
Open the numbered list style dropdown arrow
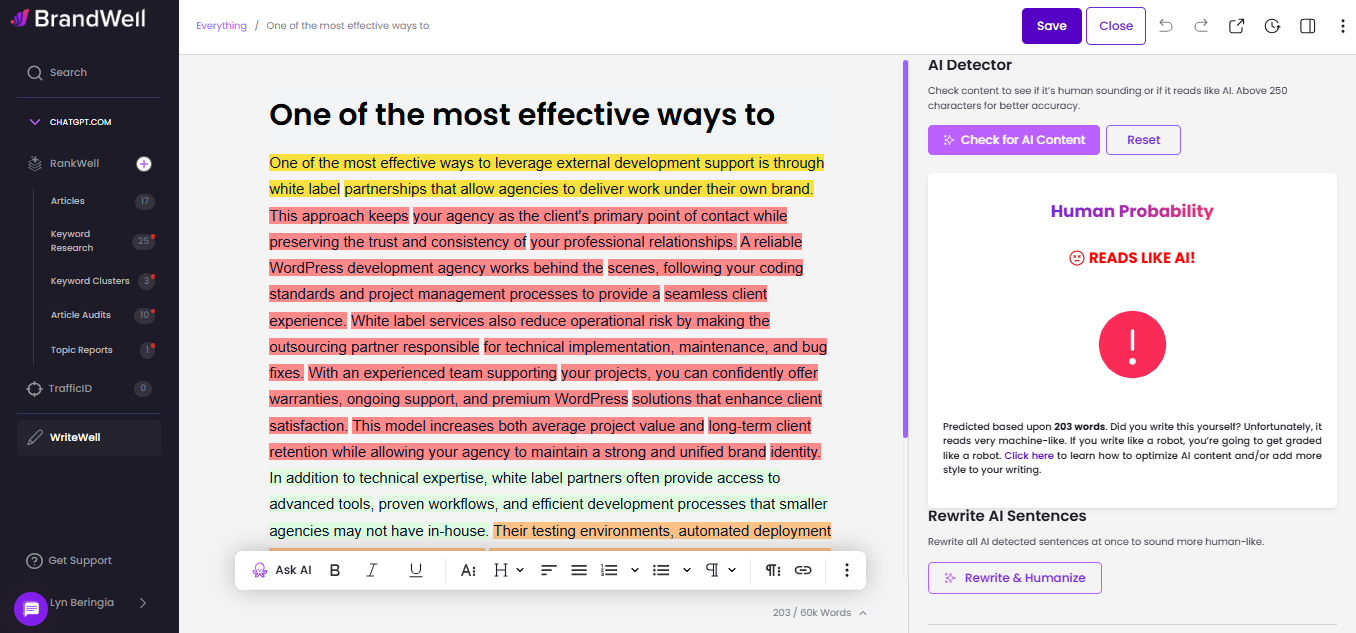coord(634,570)
